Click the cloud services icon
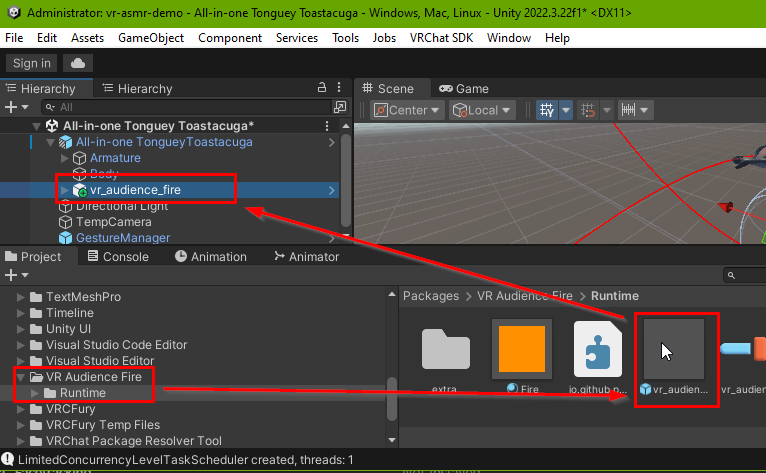Image resolution: width=766 pixels, height=473 pixels. click(x=78, y=63)
